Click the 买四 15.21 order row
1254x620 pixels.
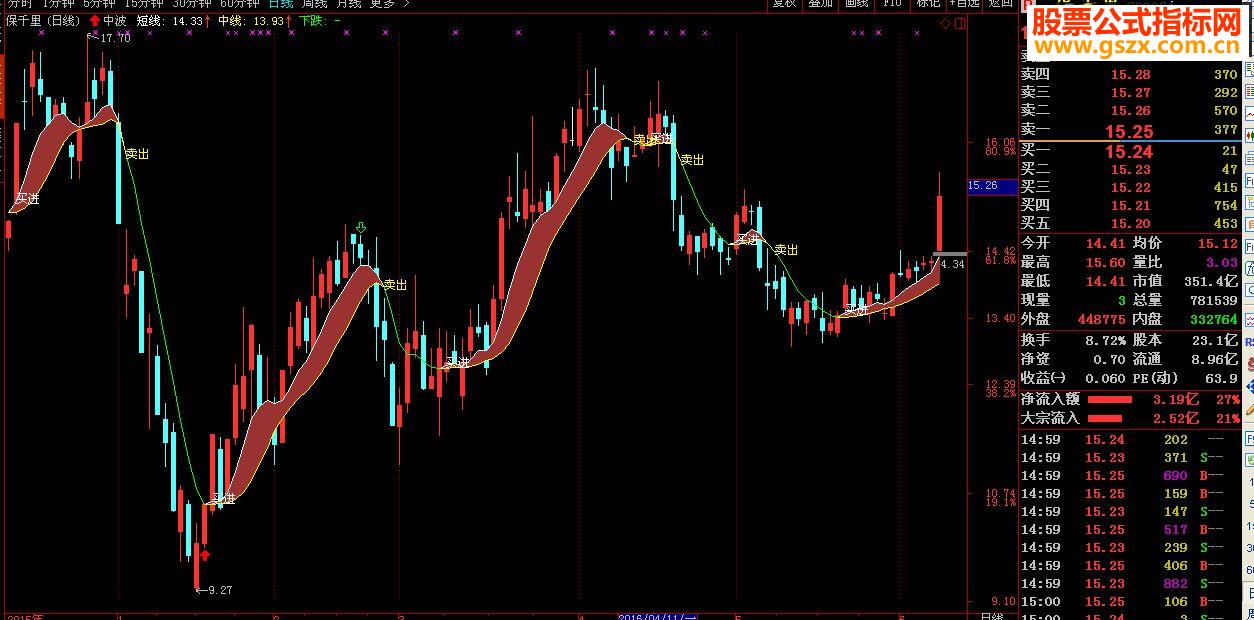(x=1129, y=206)
